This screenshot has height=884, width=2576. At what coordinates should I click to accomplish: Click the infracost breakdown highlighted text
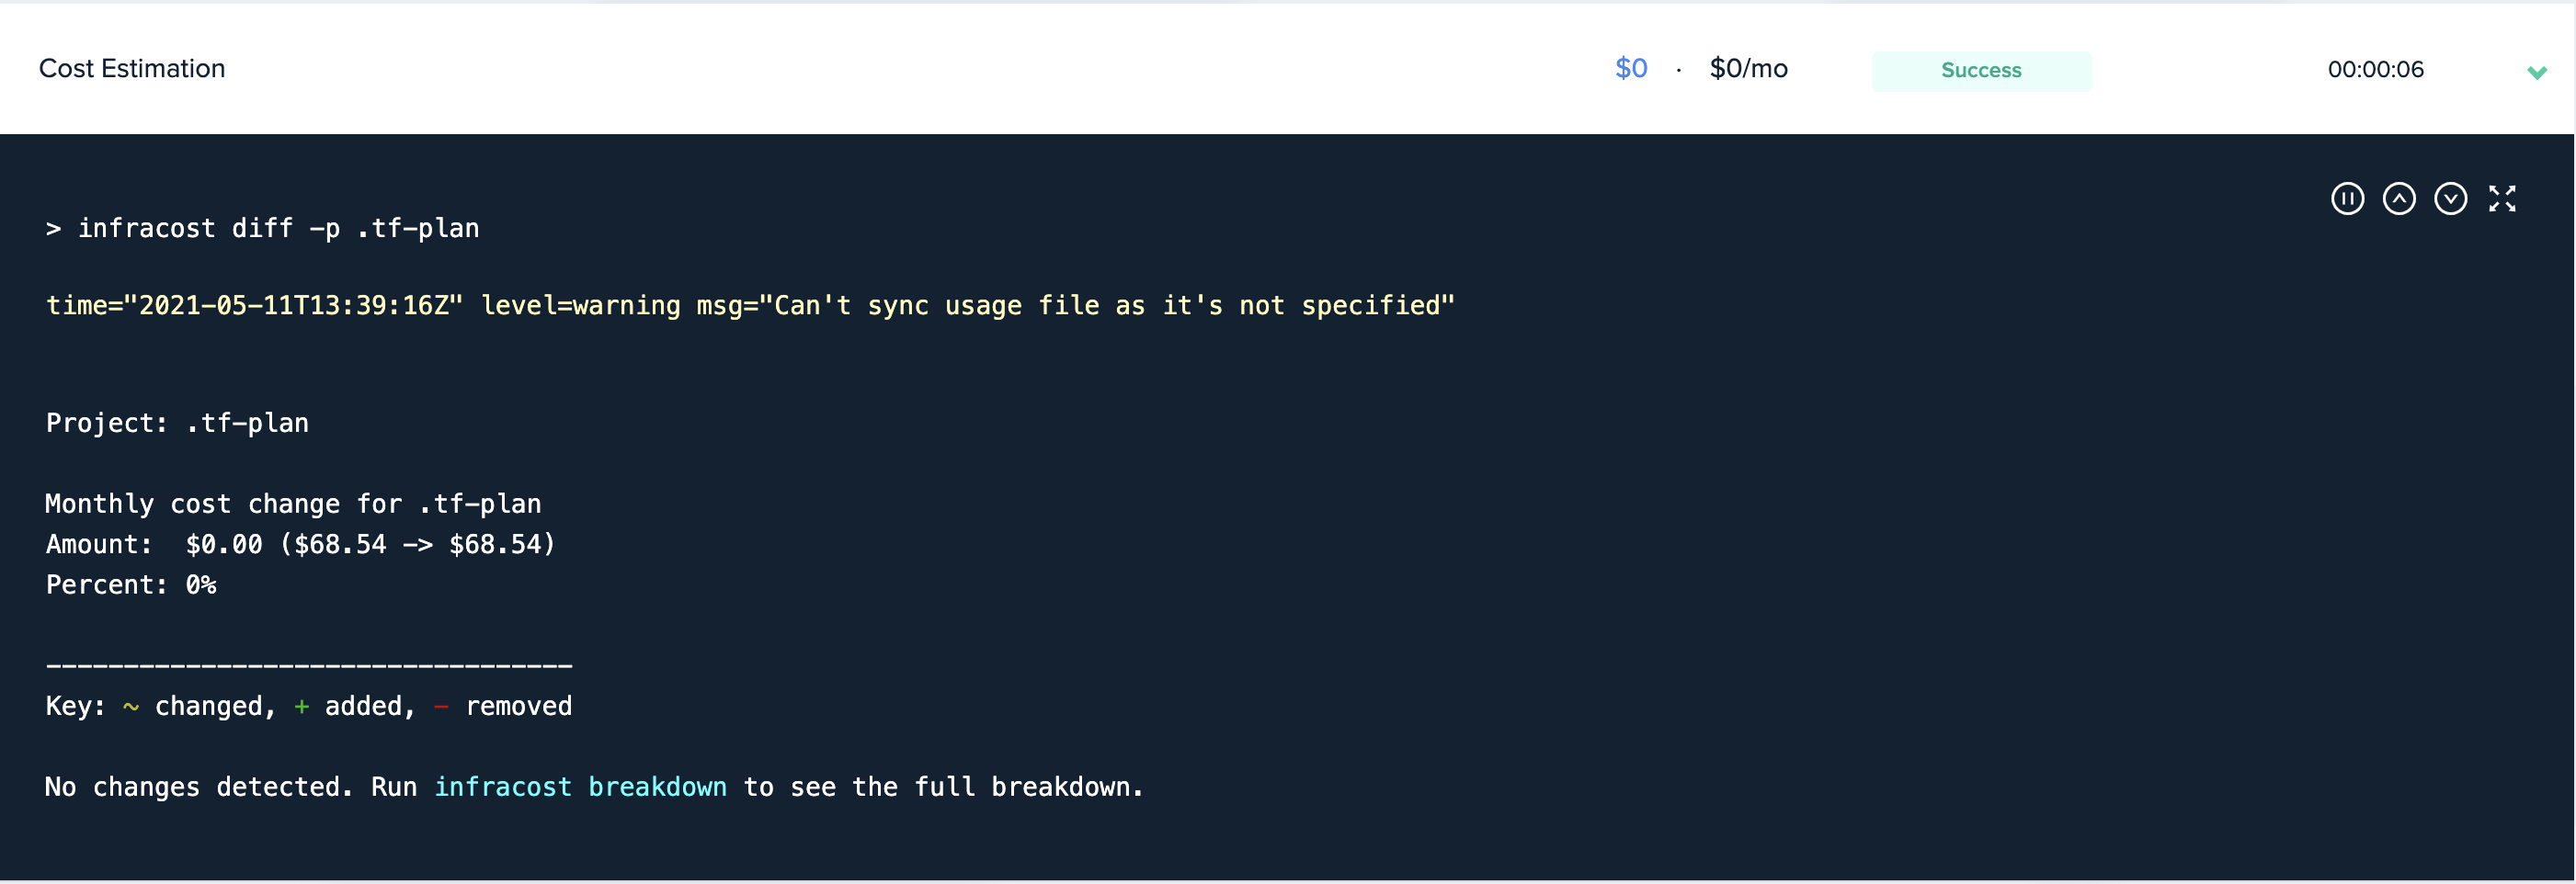(580, 787)
